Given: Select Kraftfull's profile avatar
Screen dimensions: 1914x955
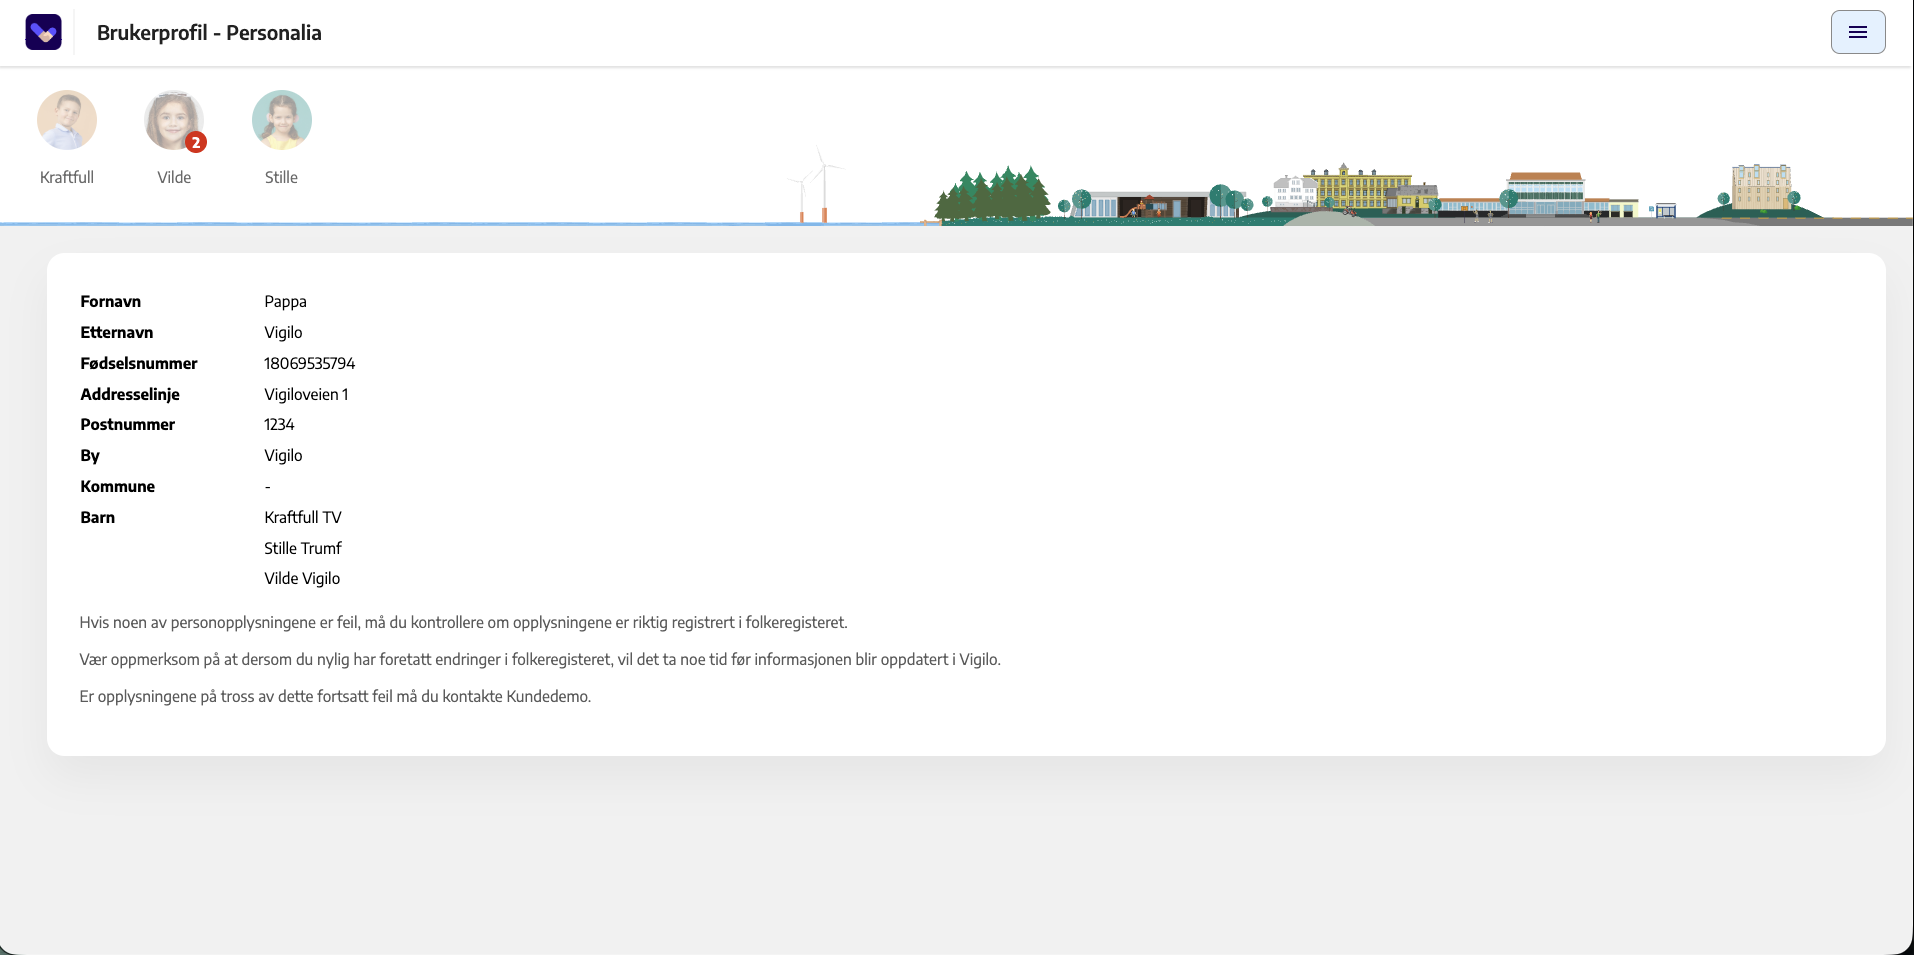Looking at the screenshot, I should [x=67, y=120].
